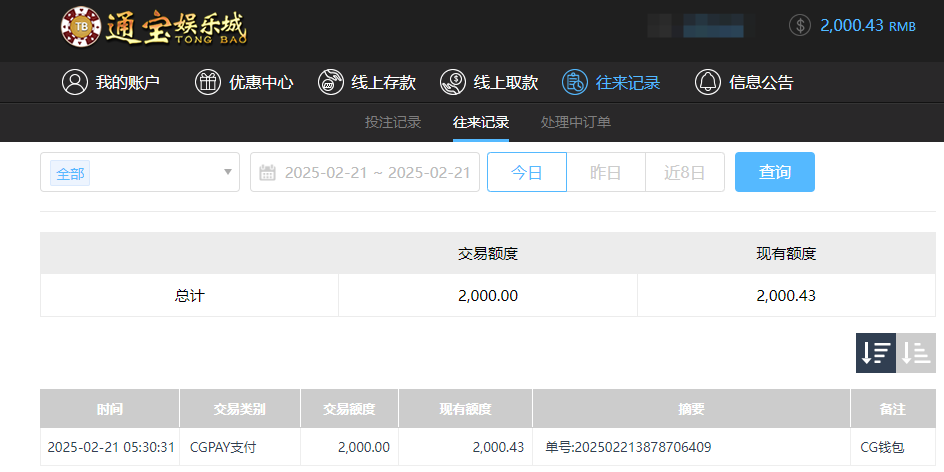Switch to the 投注记录 tab
Viewport: 944px width, 472px height.
pyautogui.click(x=393, y=123)
